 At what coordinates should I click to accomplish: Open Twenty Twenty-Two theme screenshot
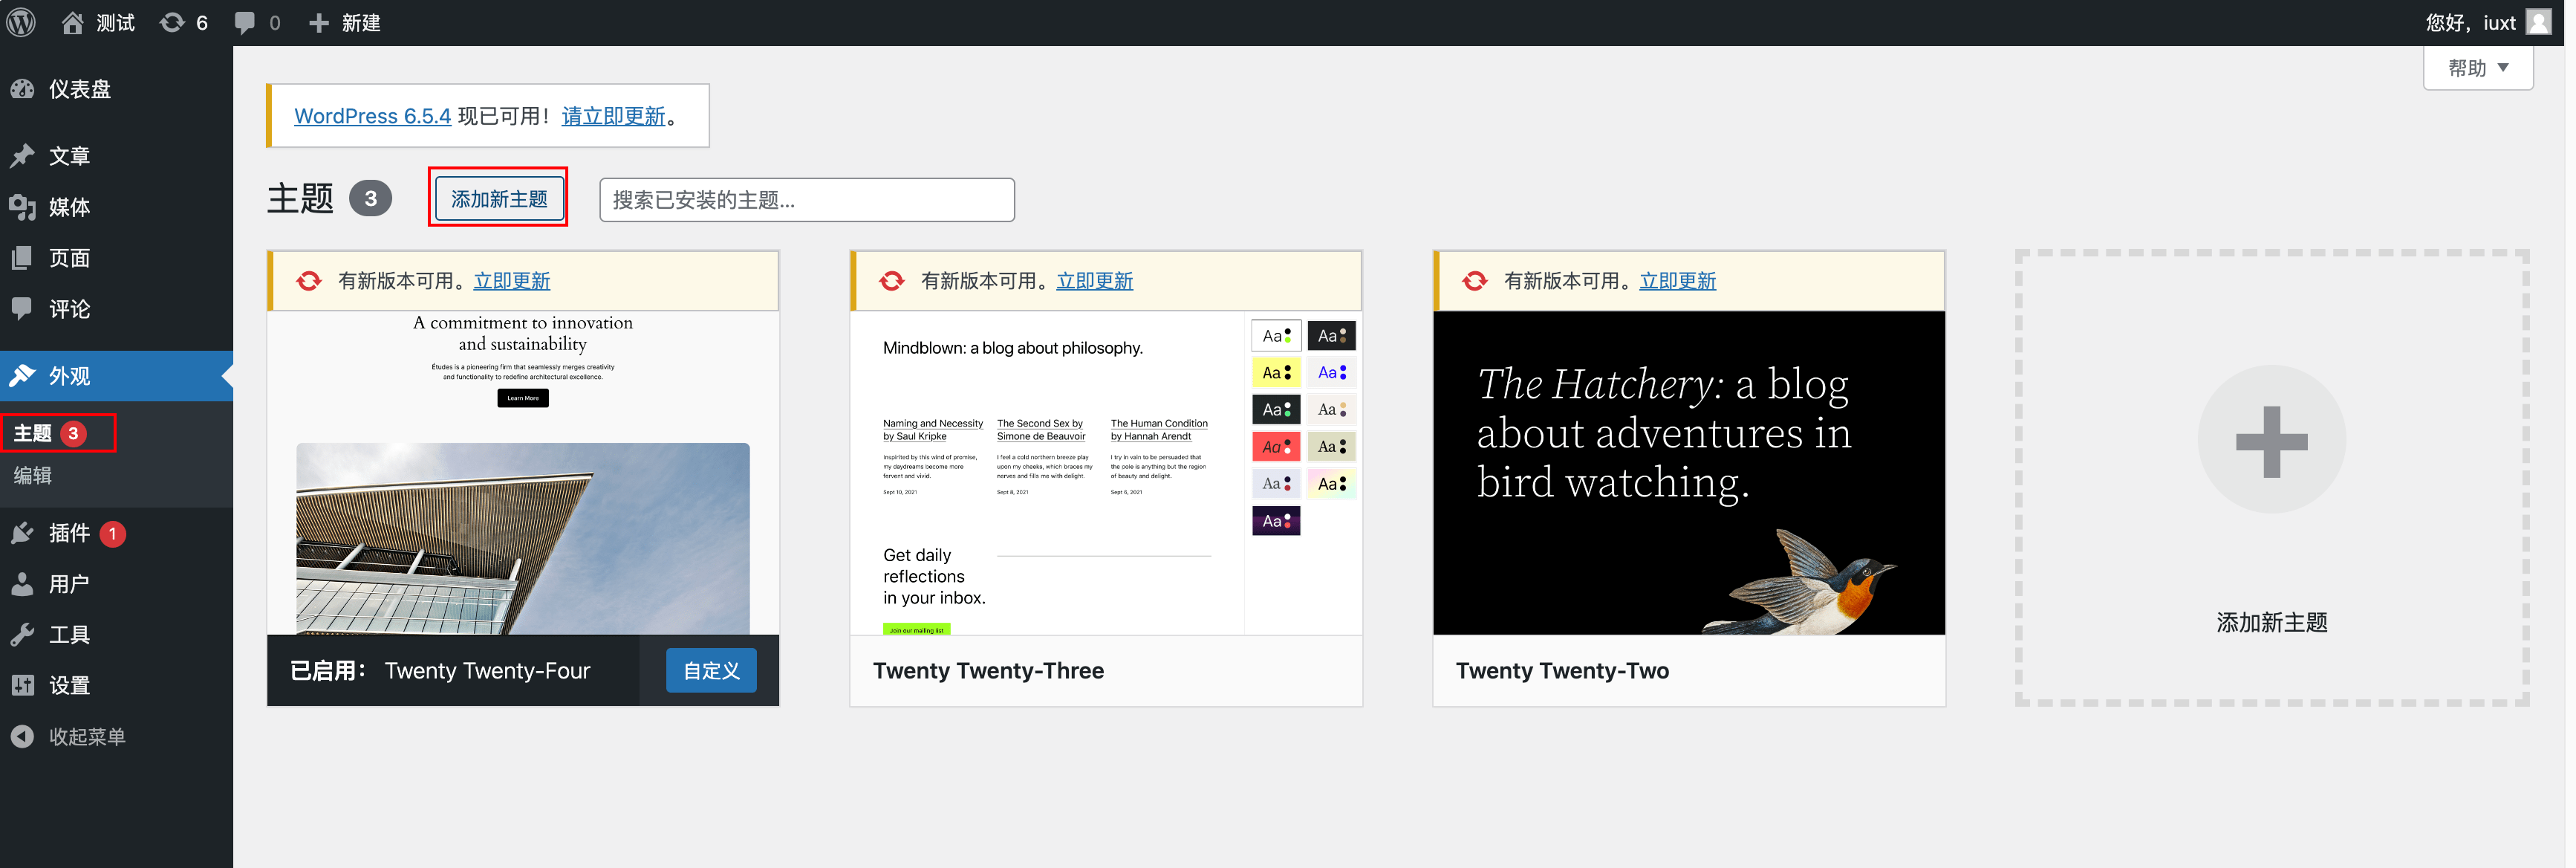point(1689,472)
